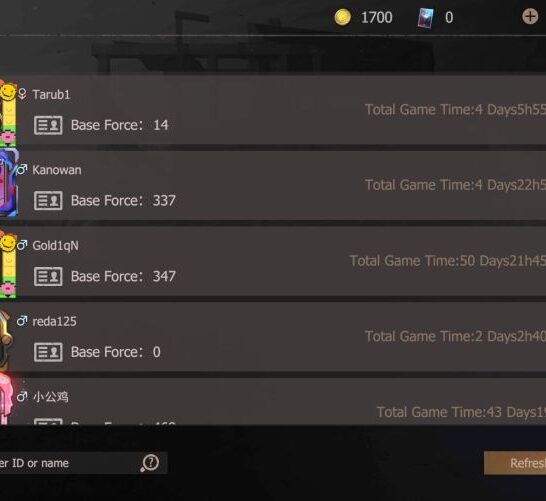
Task: Click the male gender icon beside reda125
Action: (x=22, y=321)
